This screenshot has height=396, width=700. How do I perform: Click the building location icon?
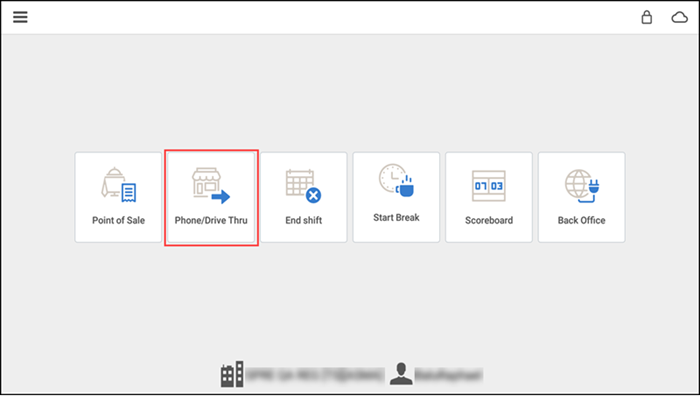[232, 374]
